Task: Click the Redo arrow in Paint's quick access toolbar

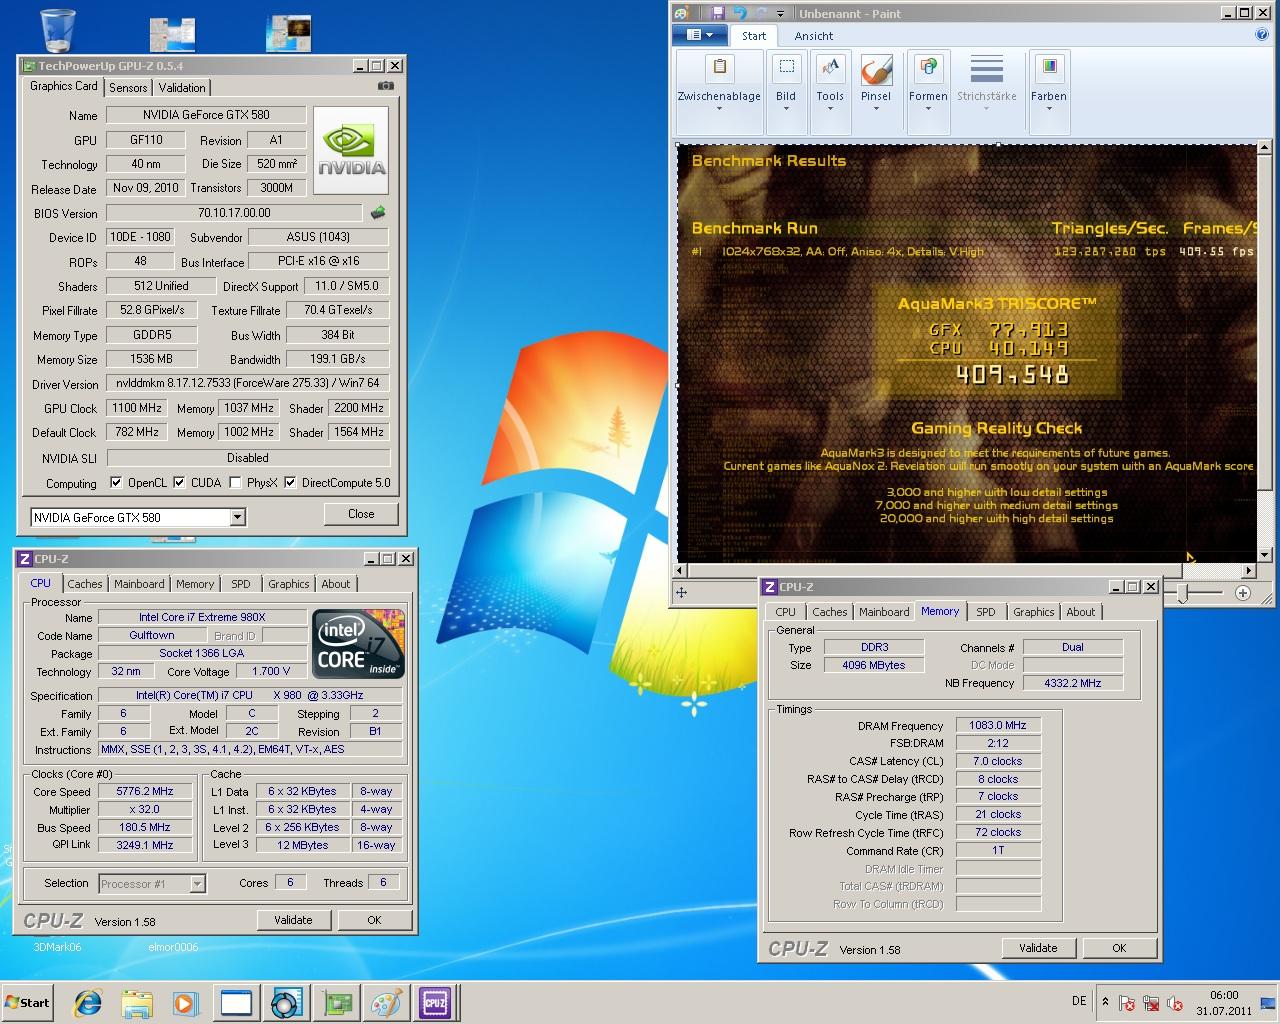Action: pos(763,13)
